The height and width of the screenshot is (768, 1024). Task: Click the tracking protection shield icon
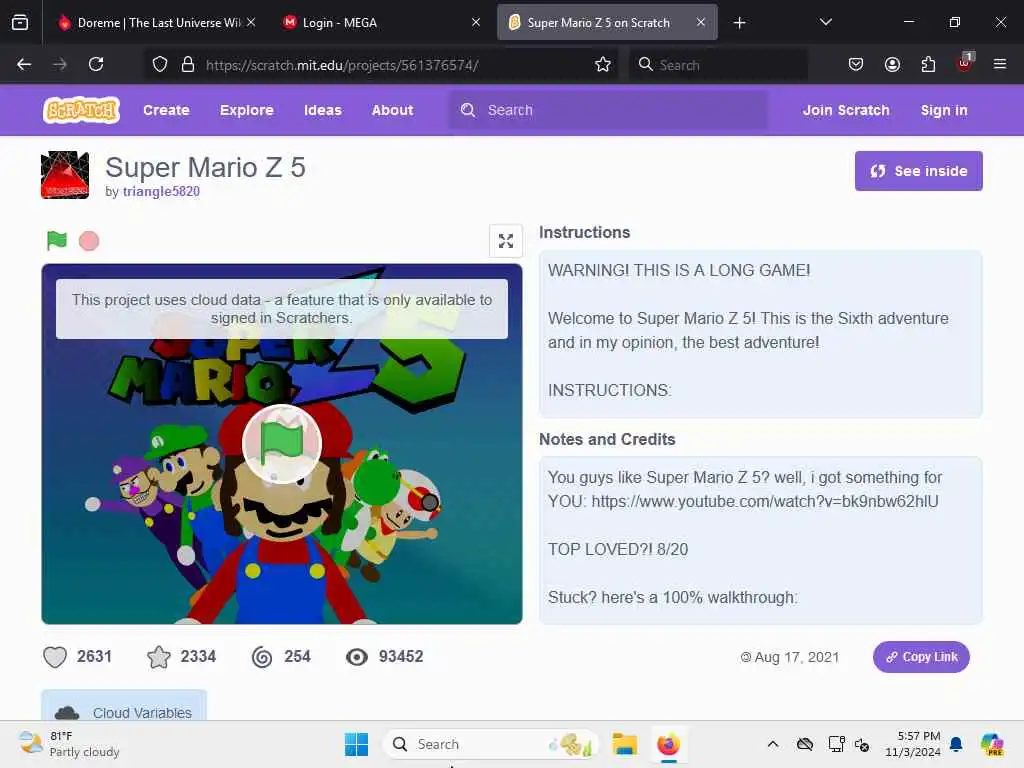pyautogui.click(x=160, y=65)
